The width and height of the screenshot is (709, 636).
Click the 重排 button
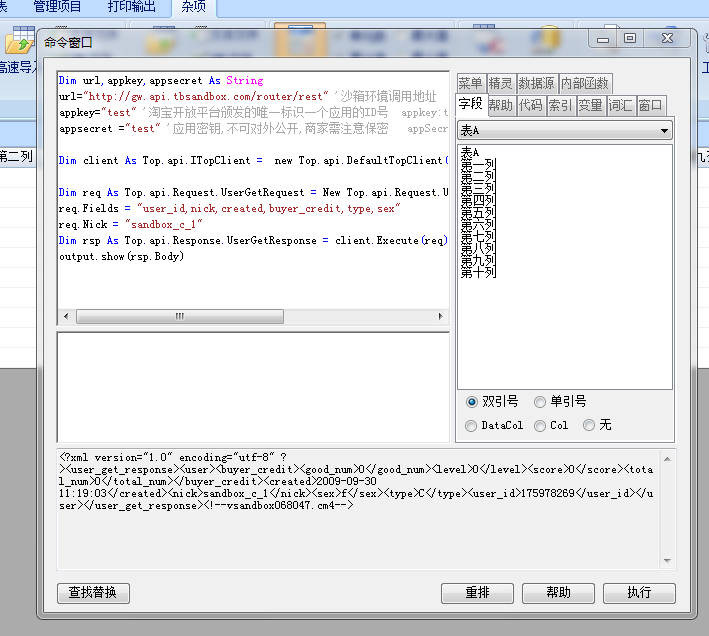click(x=477, y=593)
